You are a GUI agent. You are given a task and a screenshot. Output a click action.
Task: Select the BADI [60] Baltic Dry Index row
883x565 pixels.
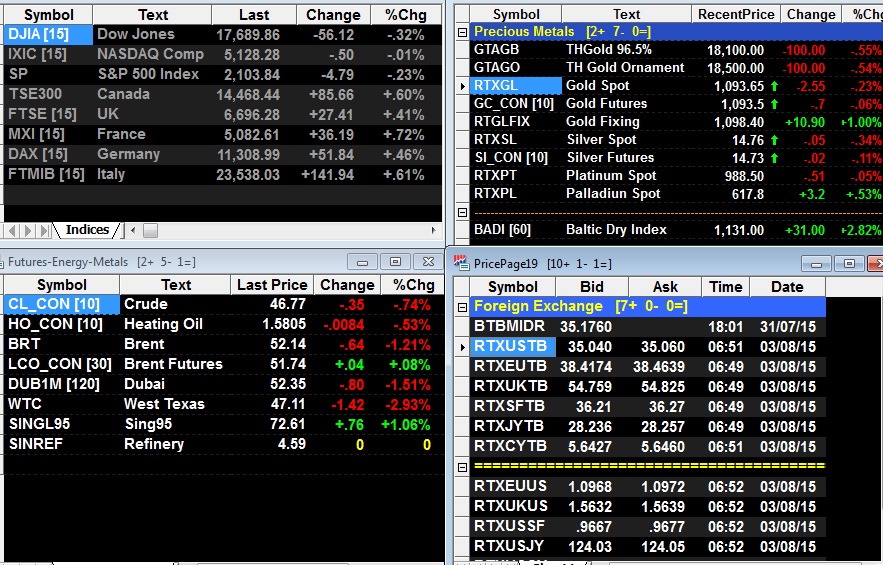click(x=676, y=230)
